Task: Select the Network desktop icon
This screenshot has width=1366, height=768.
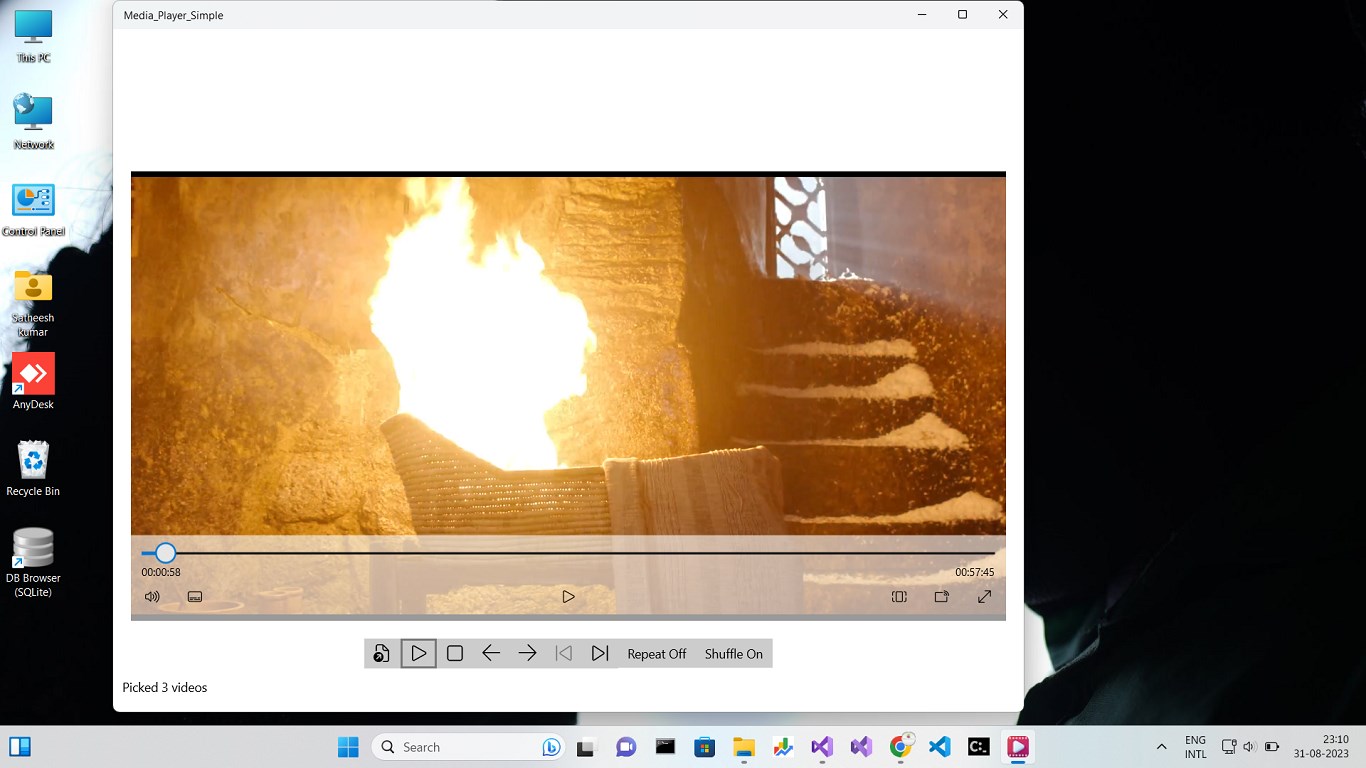Action: pos(33,122)
